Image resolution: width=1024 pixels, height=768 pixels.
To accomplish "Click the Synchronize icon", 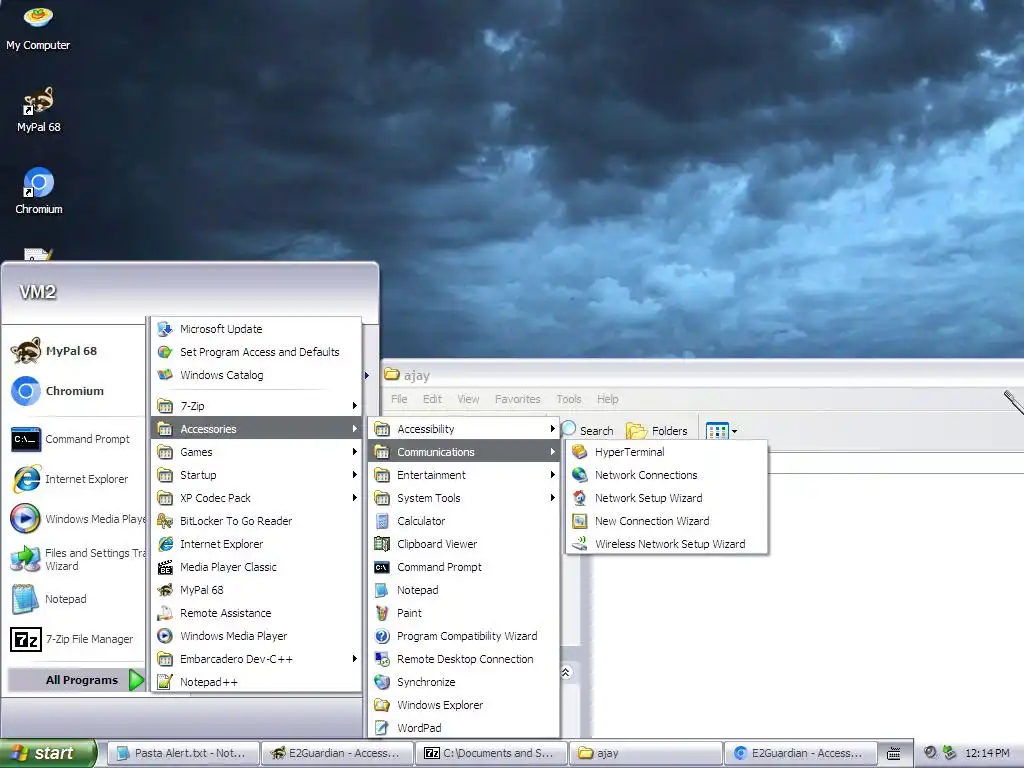I will pyautogui.click(x=382, y=682).
